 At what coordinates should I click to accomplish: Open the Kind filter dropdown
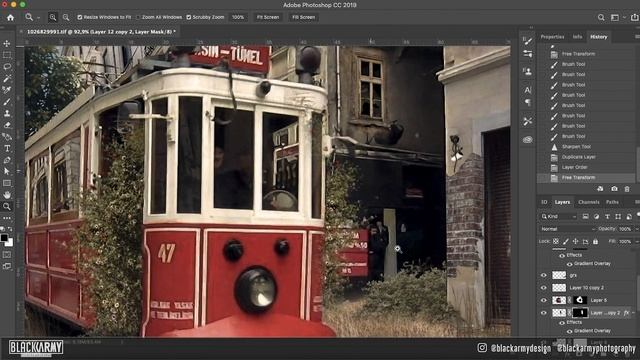point(559,216)
